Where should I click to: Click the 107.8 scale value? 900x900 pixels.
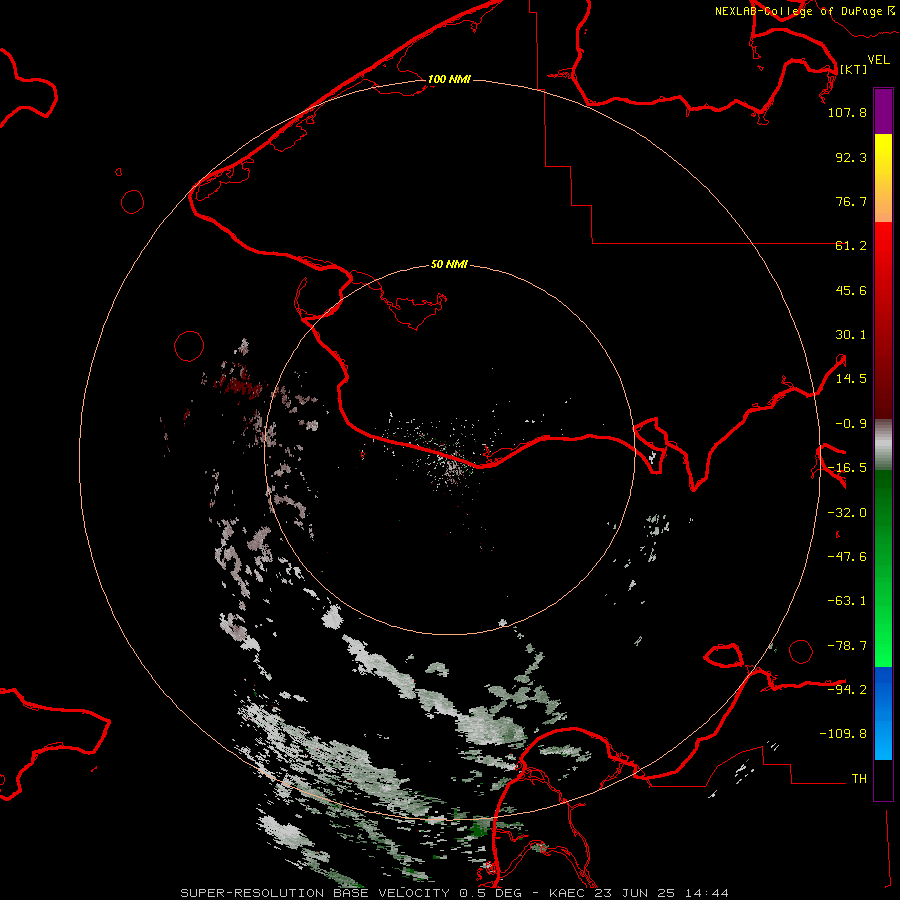(847, 112)
